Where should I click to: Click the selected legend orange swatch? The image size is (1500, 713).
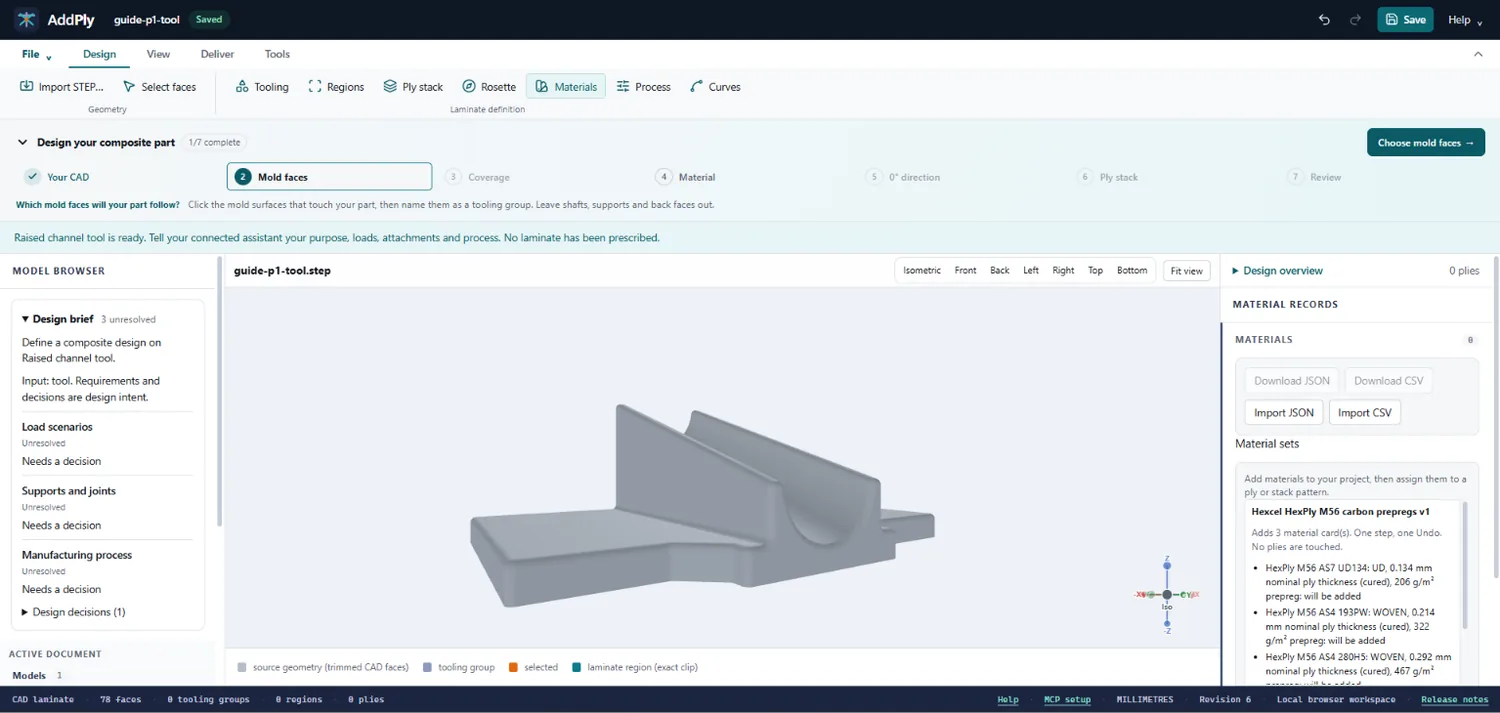click(x=513, y=667)
